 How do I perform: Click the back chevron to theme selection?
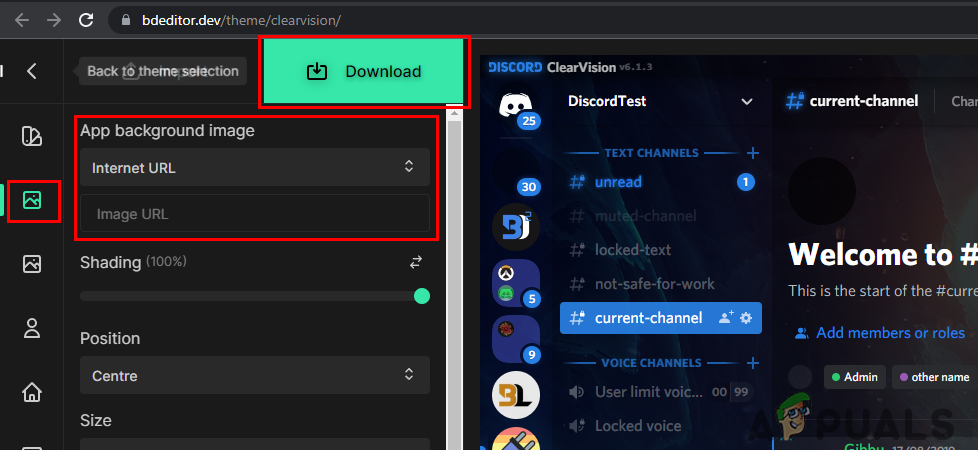32,71
